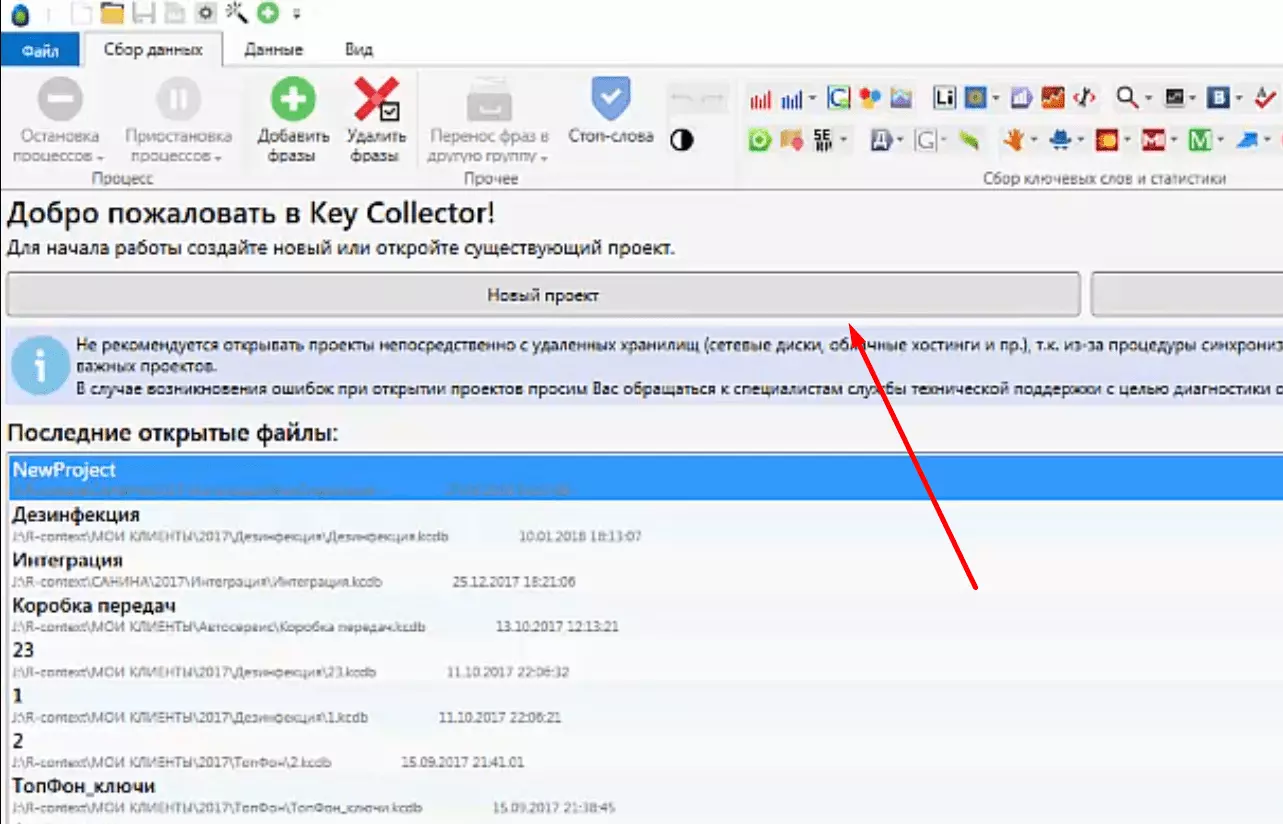Screen dimensions: 1283x824
Task: Click the black monitor icon
Action: pos(1174,98)
